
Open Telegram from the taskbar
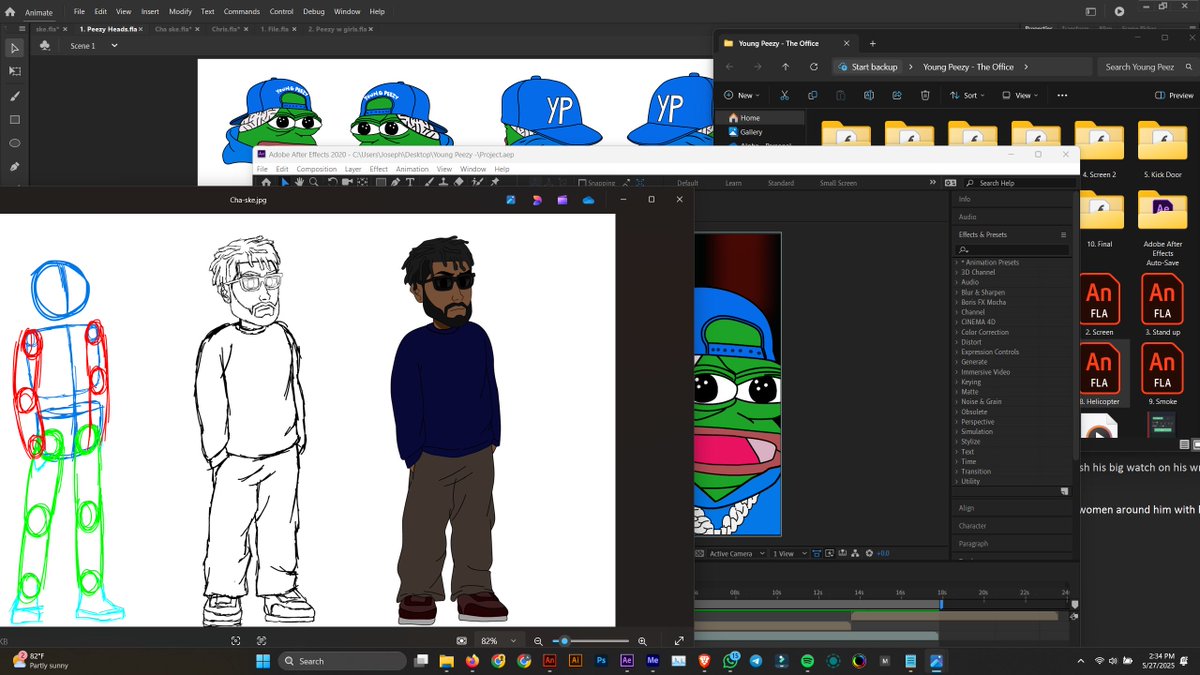(x=755, y=661)
